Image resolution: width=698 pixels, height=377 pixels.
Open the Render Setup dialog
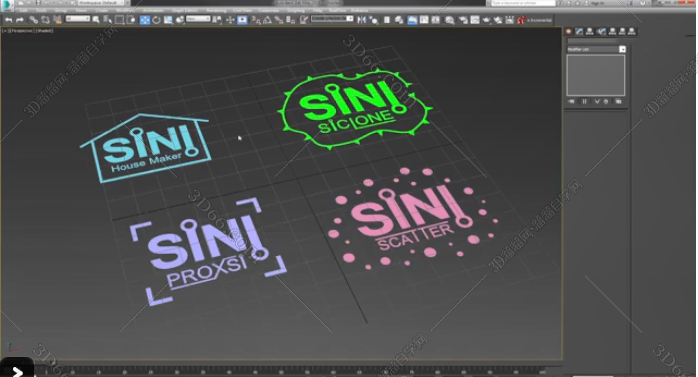(x=463, y=20)
